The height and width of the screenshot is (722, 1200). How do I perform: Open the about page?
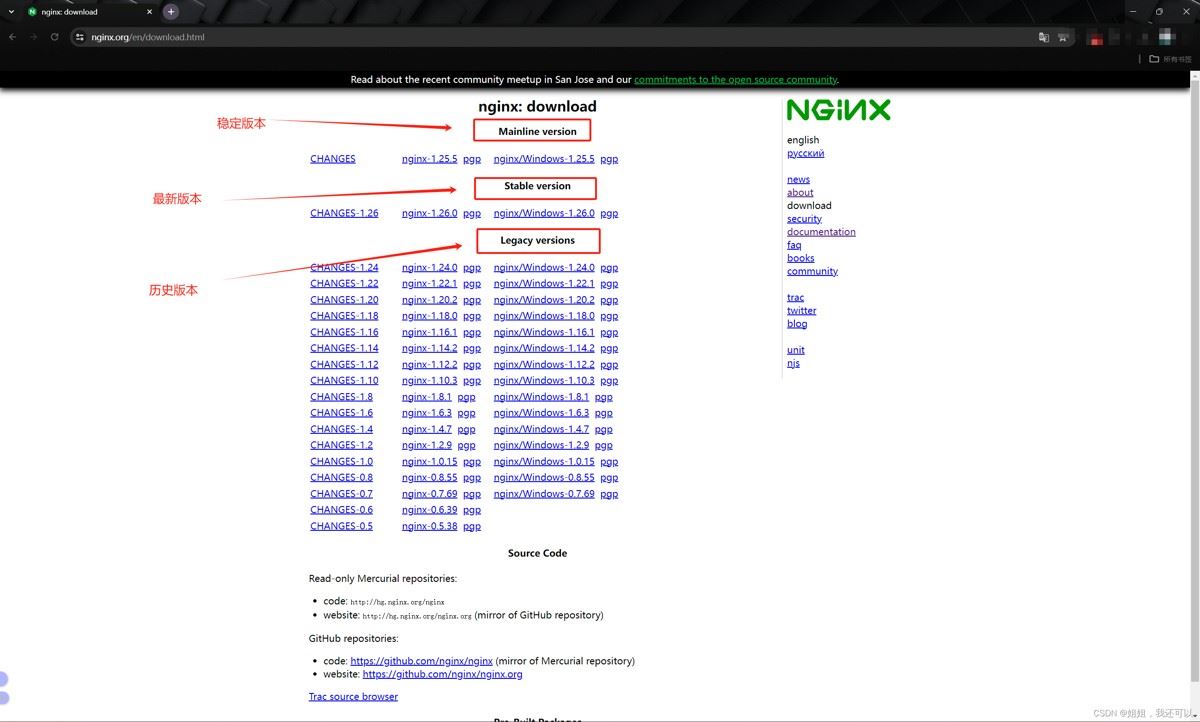point(800,193)
